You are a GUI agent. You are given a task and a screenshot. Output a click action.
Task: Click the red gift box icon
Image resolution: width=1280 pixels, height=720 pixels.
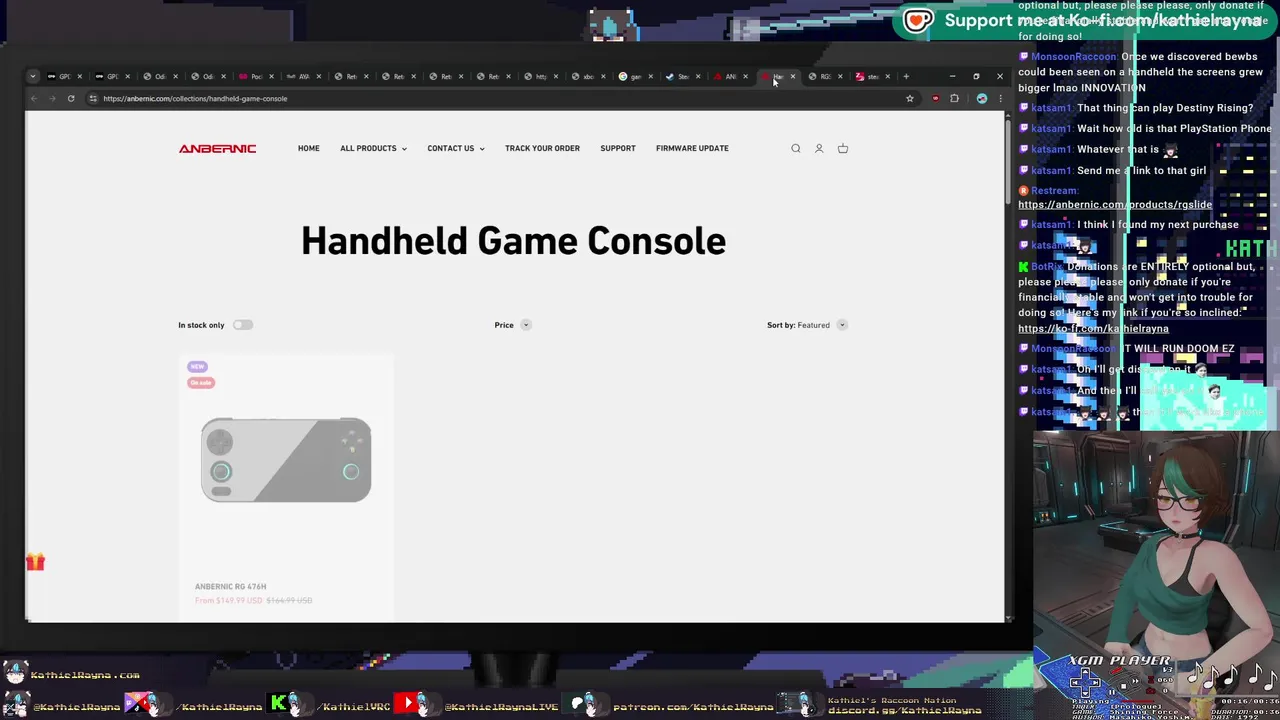36,562
